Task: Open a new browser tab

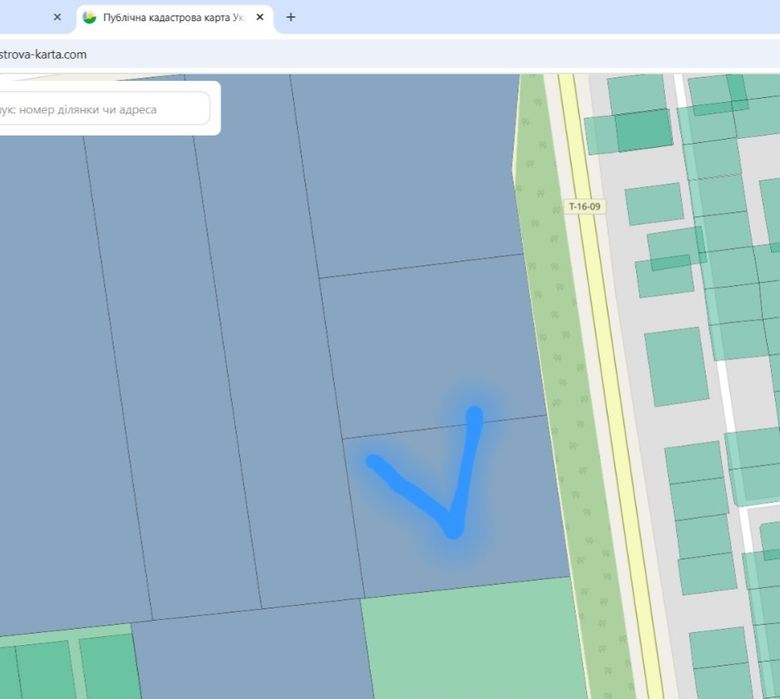Action: pos(291,17)
